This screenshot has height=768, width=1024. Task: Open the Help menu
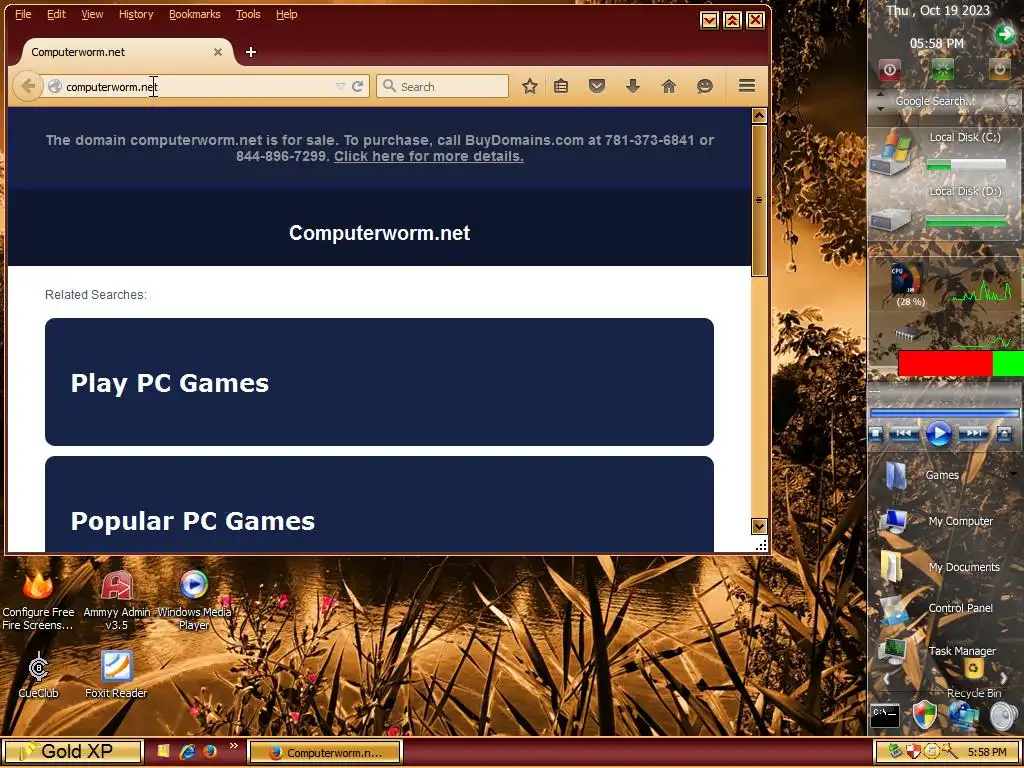[x=287, y=14]
